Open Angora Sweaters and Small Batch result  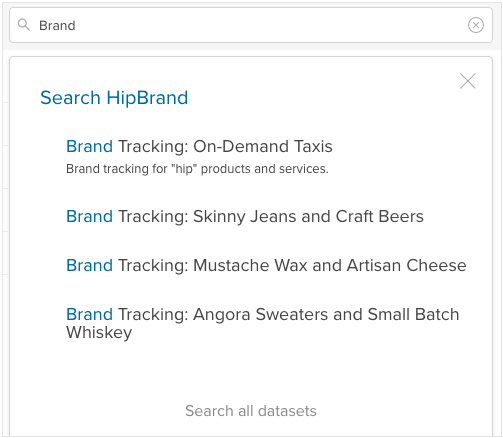(263, 323)
